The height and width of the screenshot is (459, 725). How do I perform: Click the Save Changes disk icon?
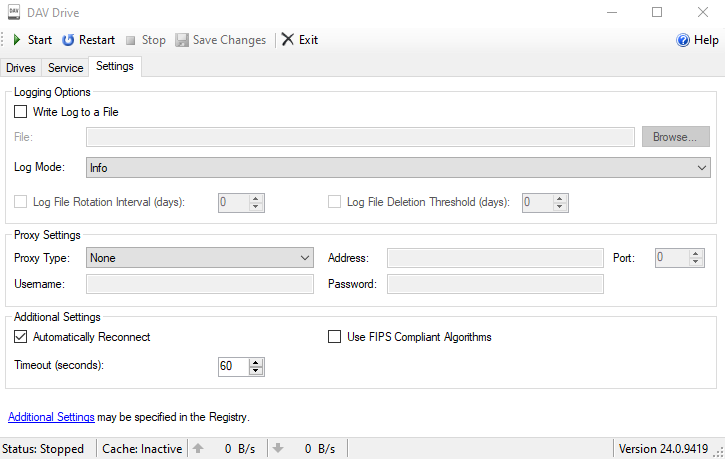point(182,40)
